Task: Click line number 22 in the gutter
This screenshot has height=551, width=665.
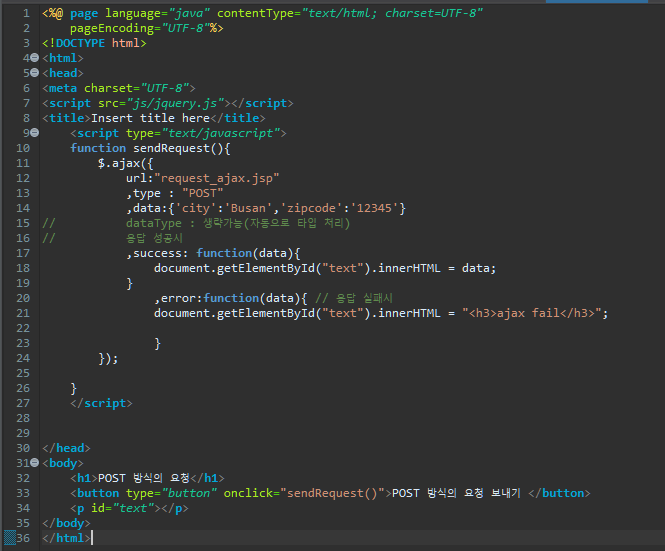Action: (x=23, y=328)
